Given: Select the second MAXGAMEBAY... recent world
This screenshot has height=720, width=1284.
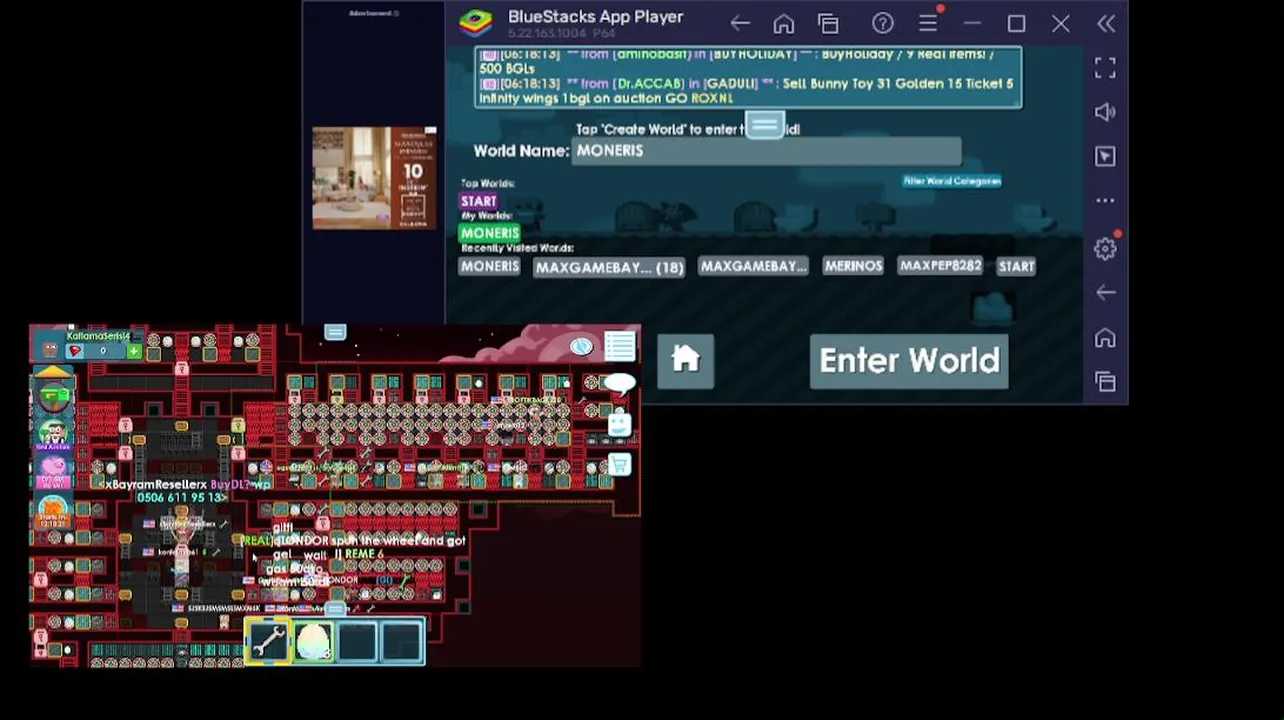Looking at the screenshot, I should tap(753, 266).
